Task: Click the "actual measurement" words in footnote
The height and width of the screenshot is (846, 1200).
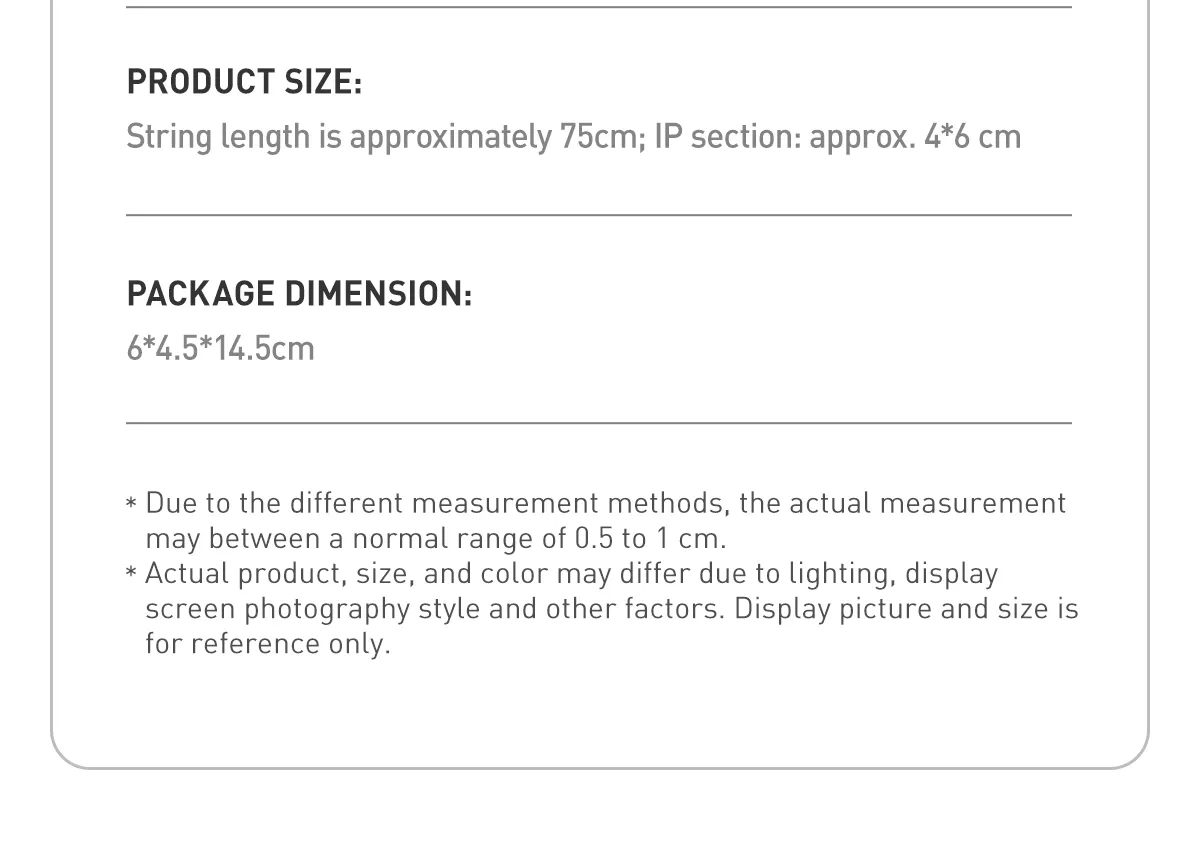Action: 926,502
